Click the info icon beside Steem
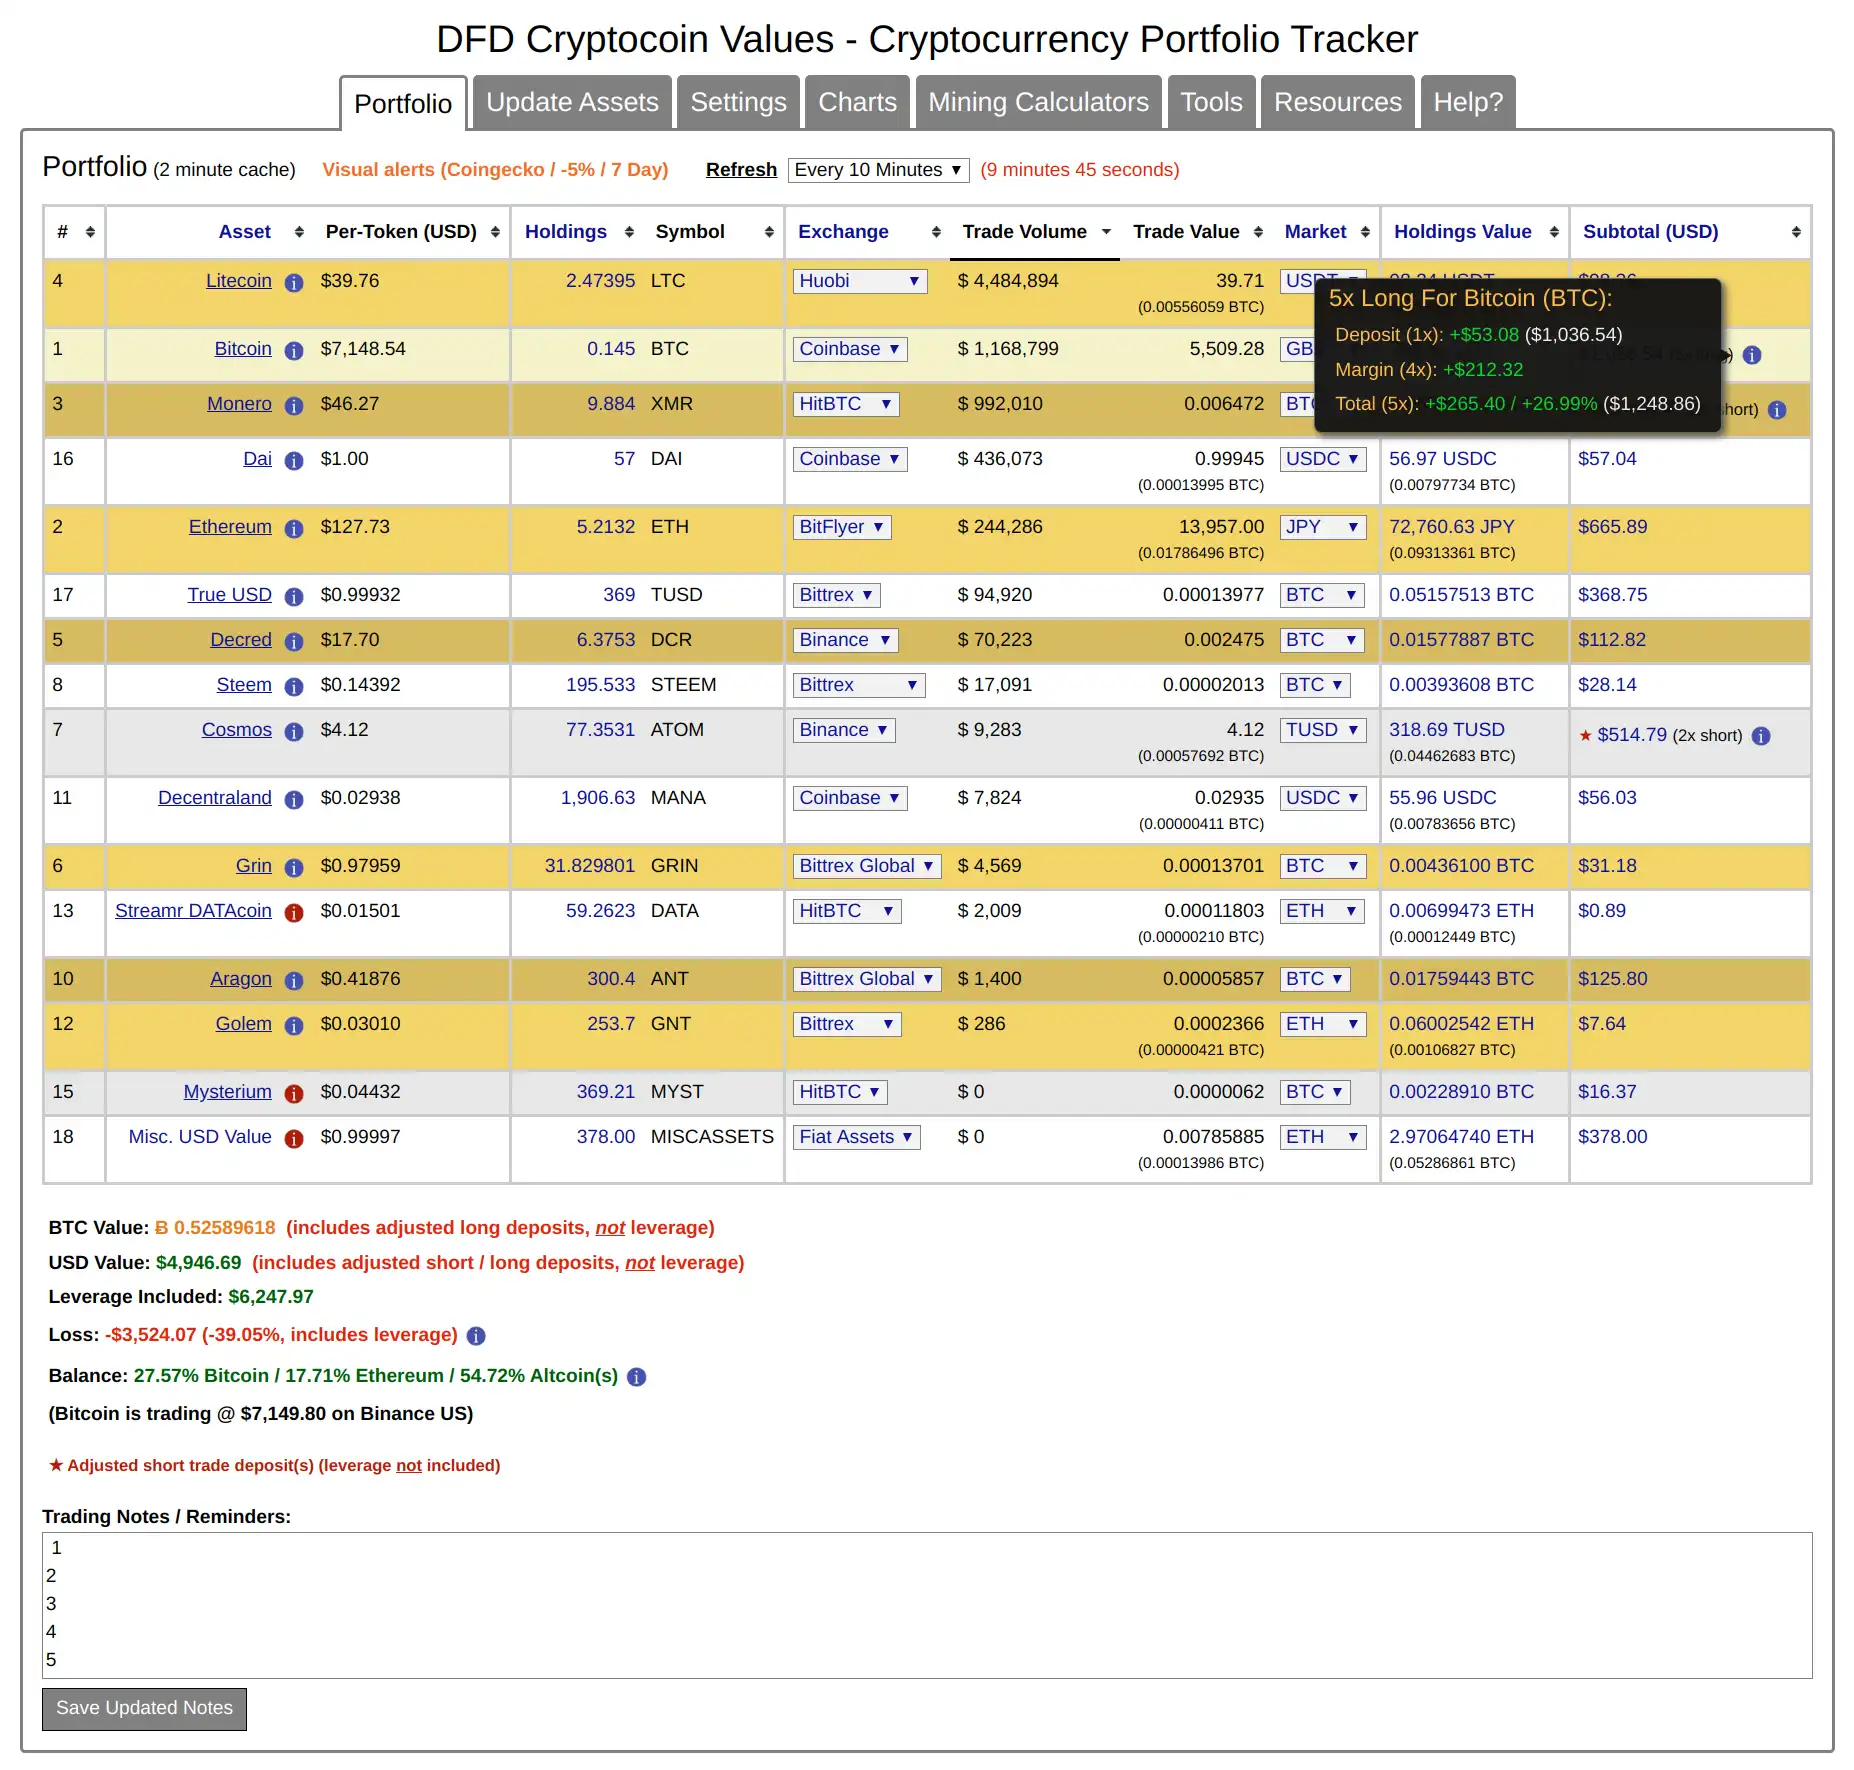 [x=294, y=687]
